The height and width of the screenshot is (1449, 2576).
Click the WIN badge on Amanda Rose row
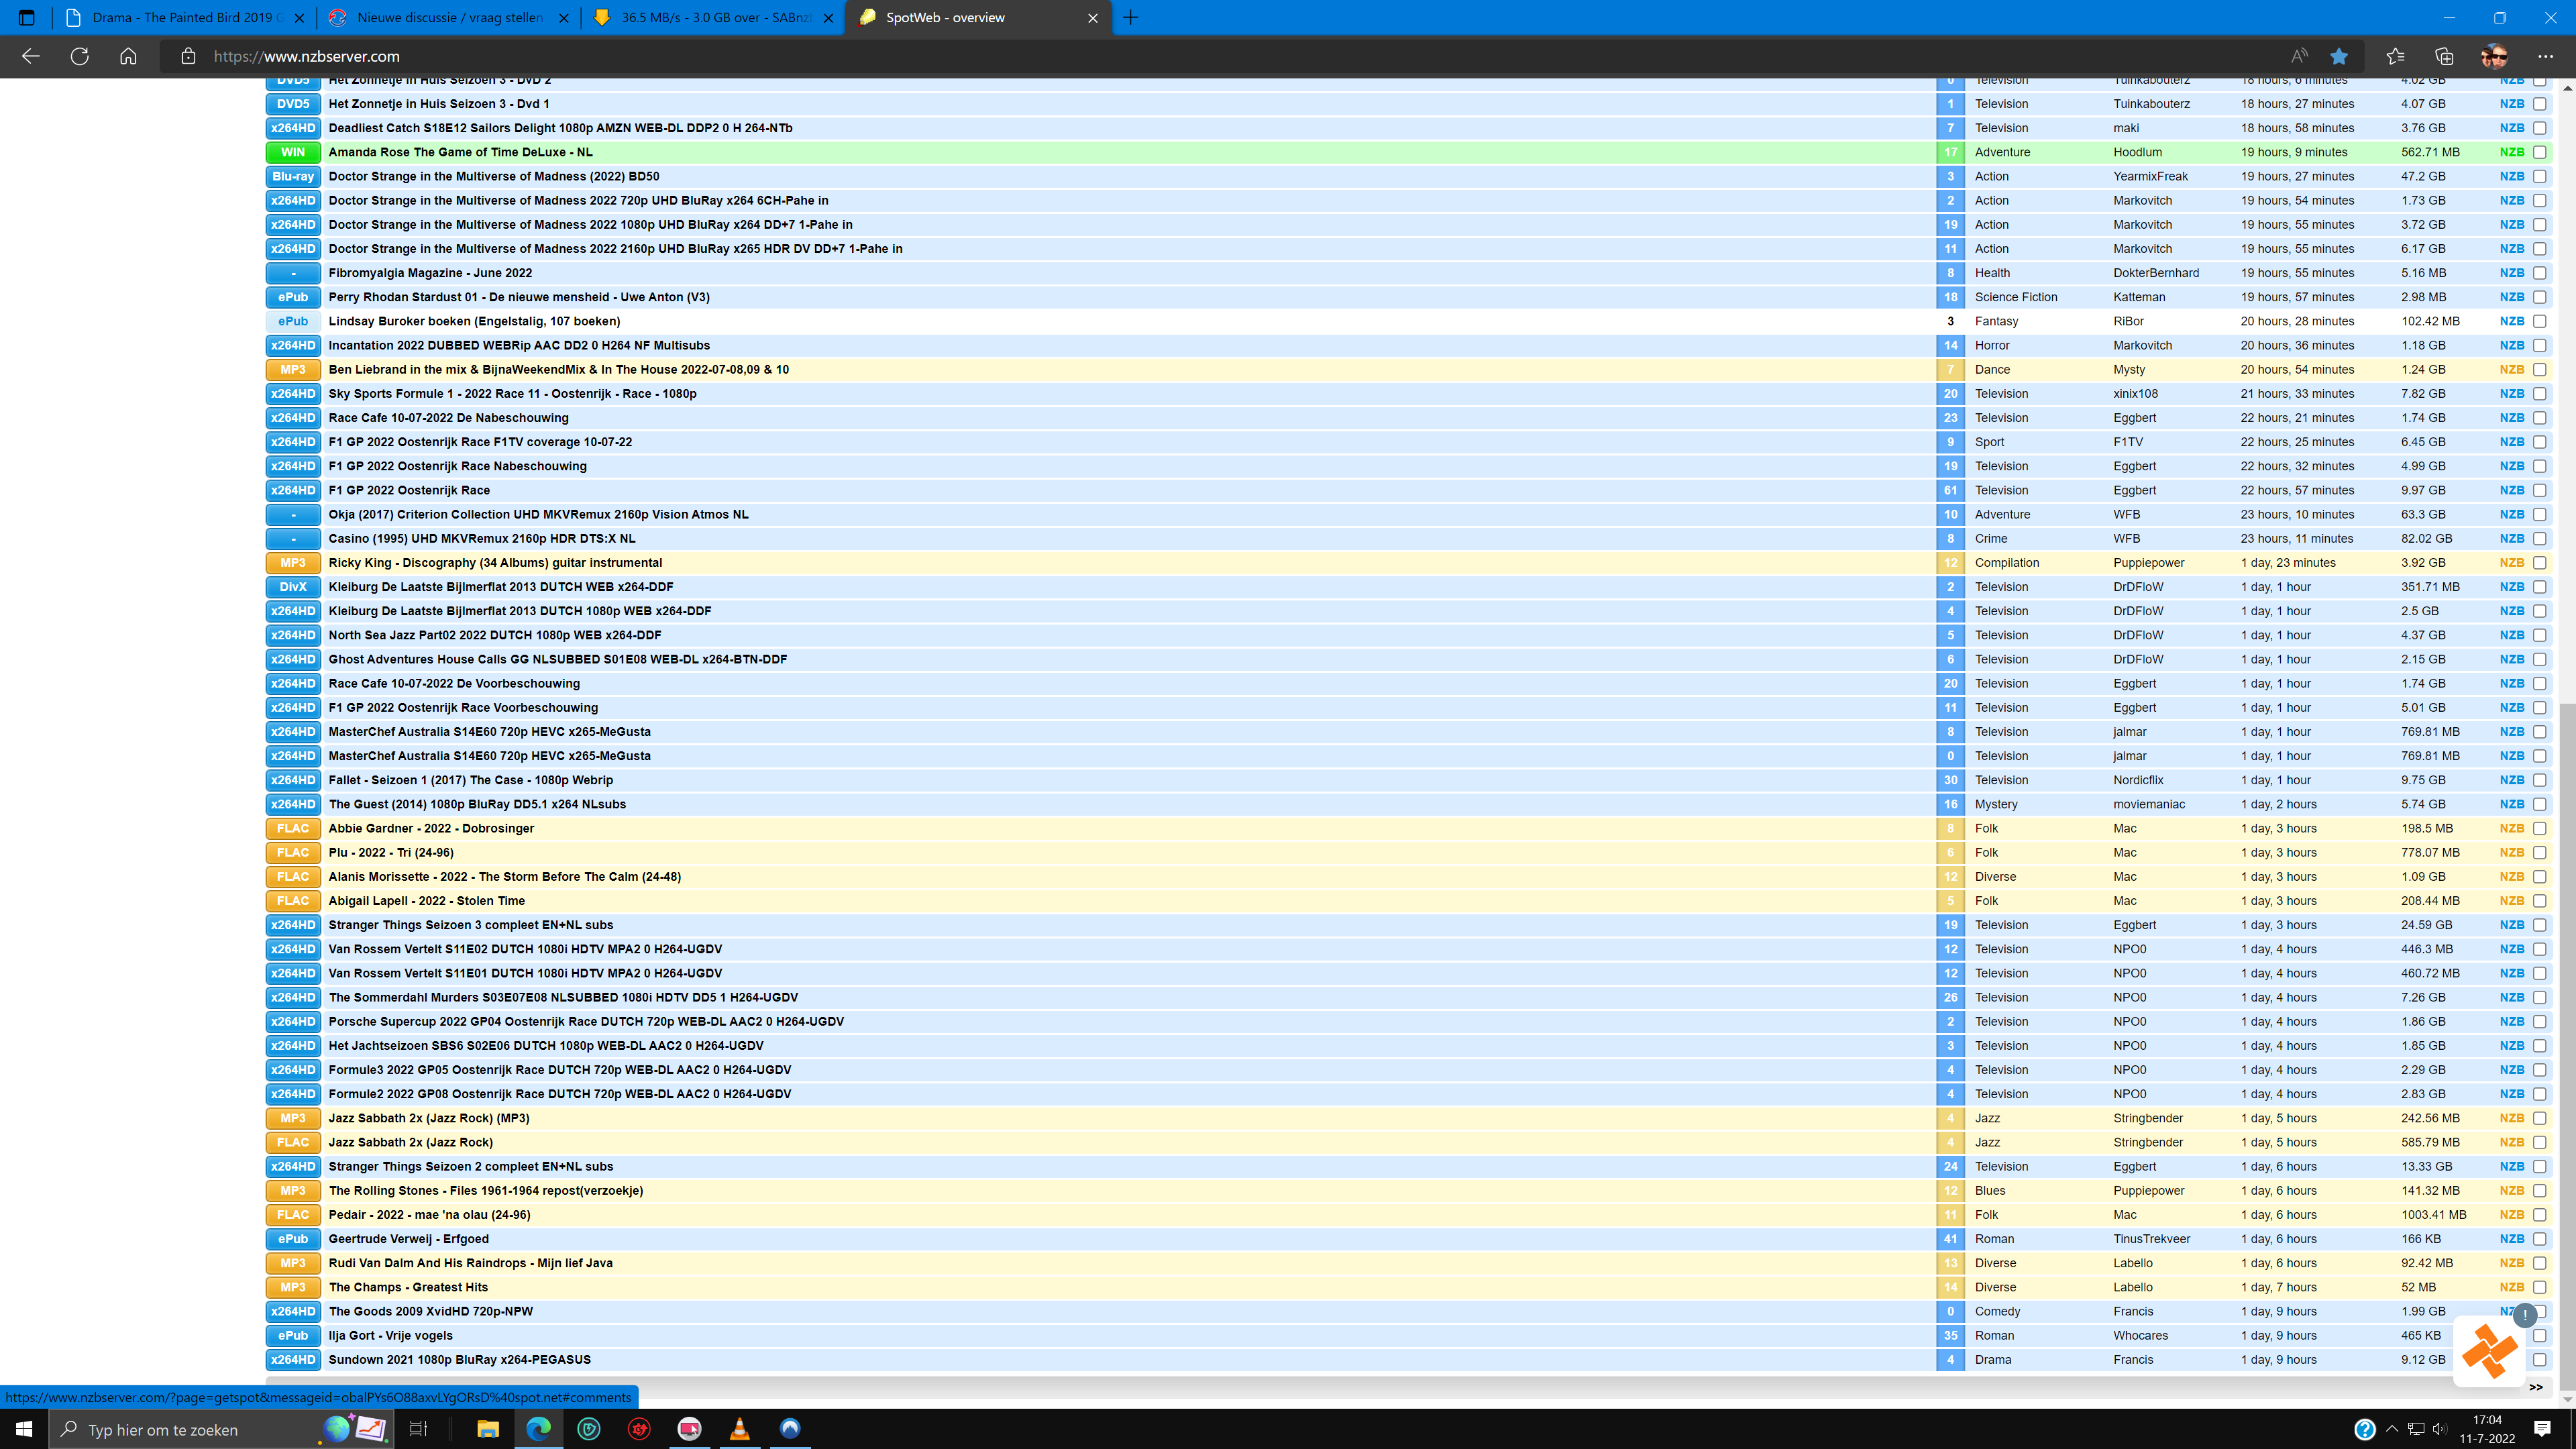pyautogui.click(x=293, y=152)
